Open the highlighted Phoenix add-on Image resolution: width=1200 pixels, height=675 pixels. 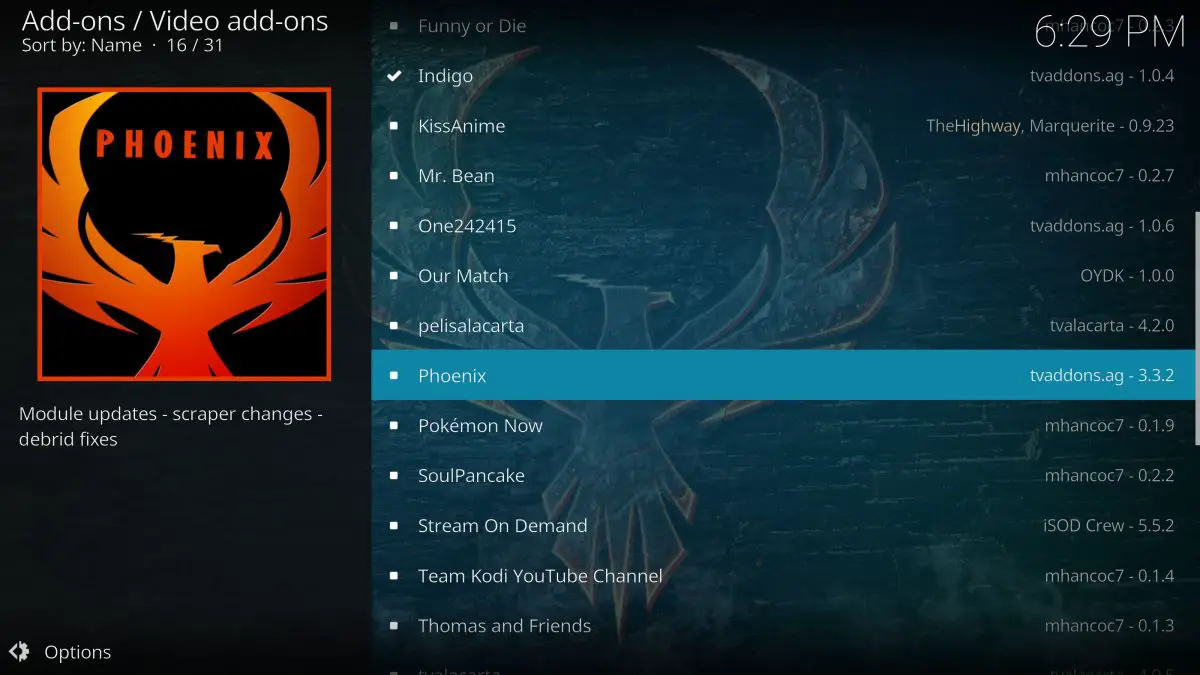(x=783, y=375)
